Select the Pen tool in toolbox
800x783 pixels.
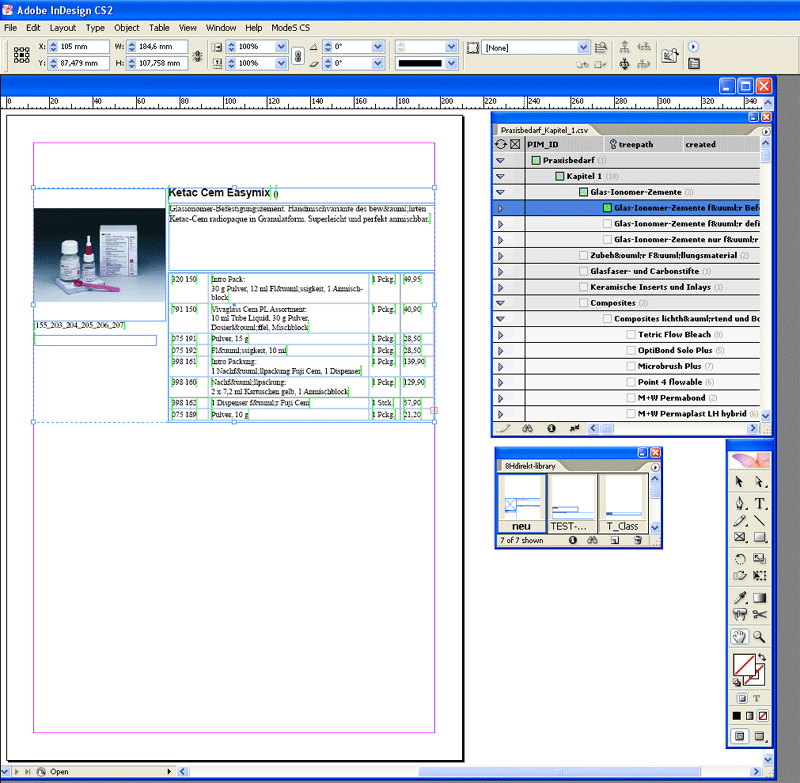pos(740,503)
